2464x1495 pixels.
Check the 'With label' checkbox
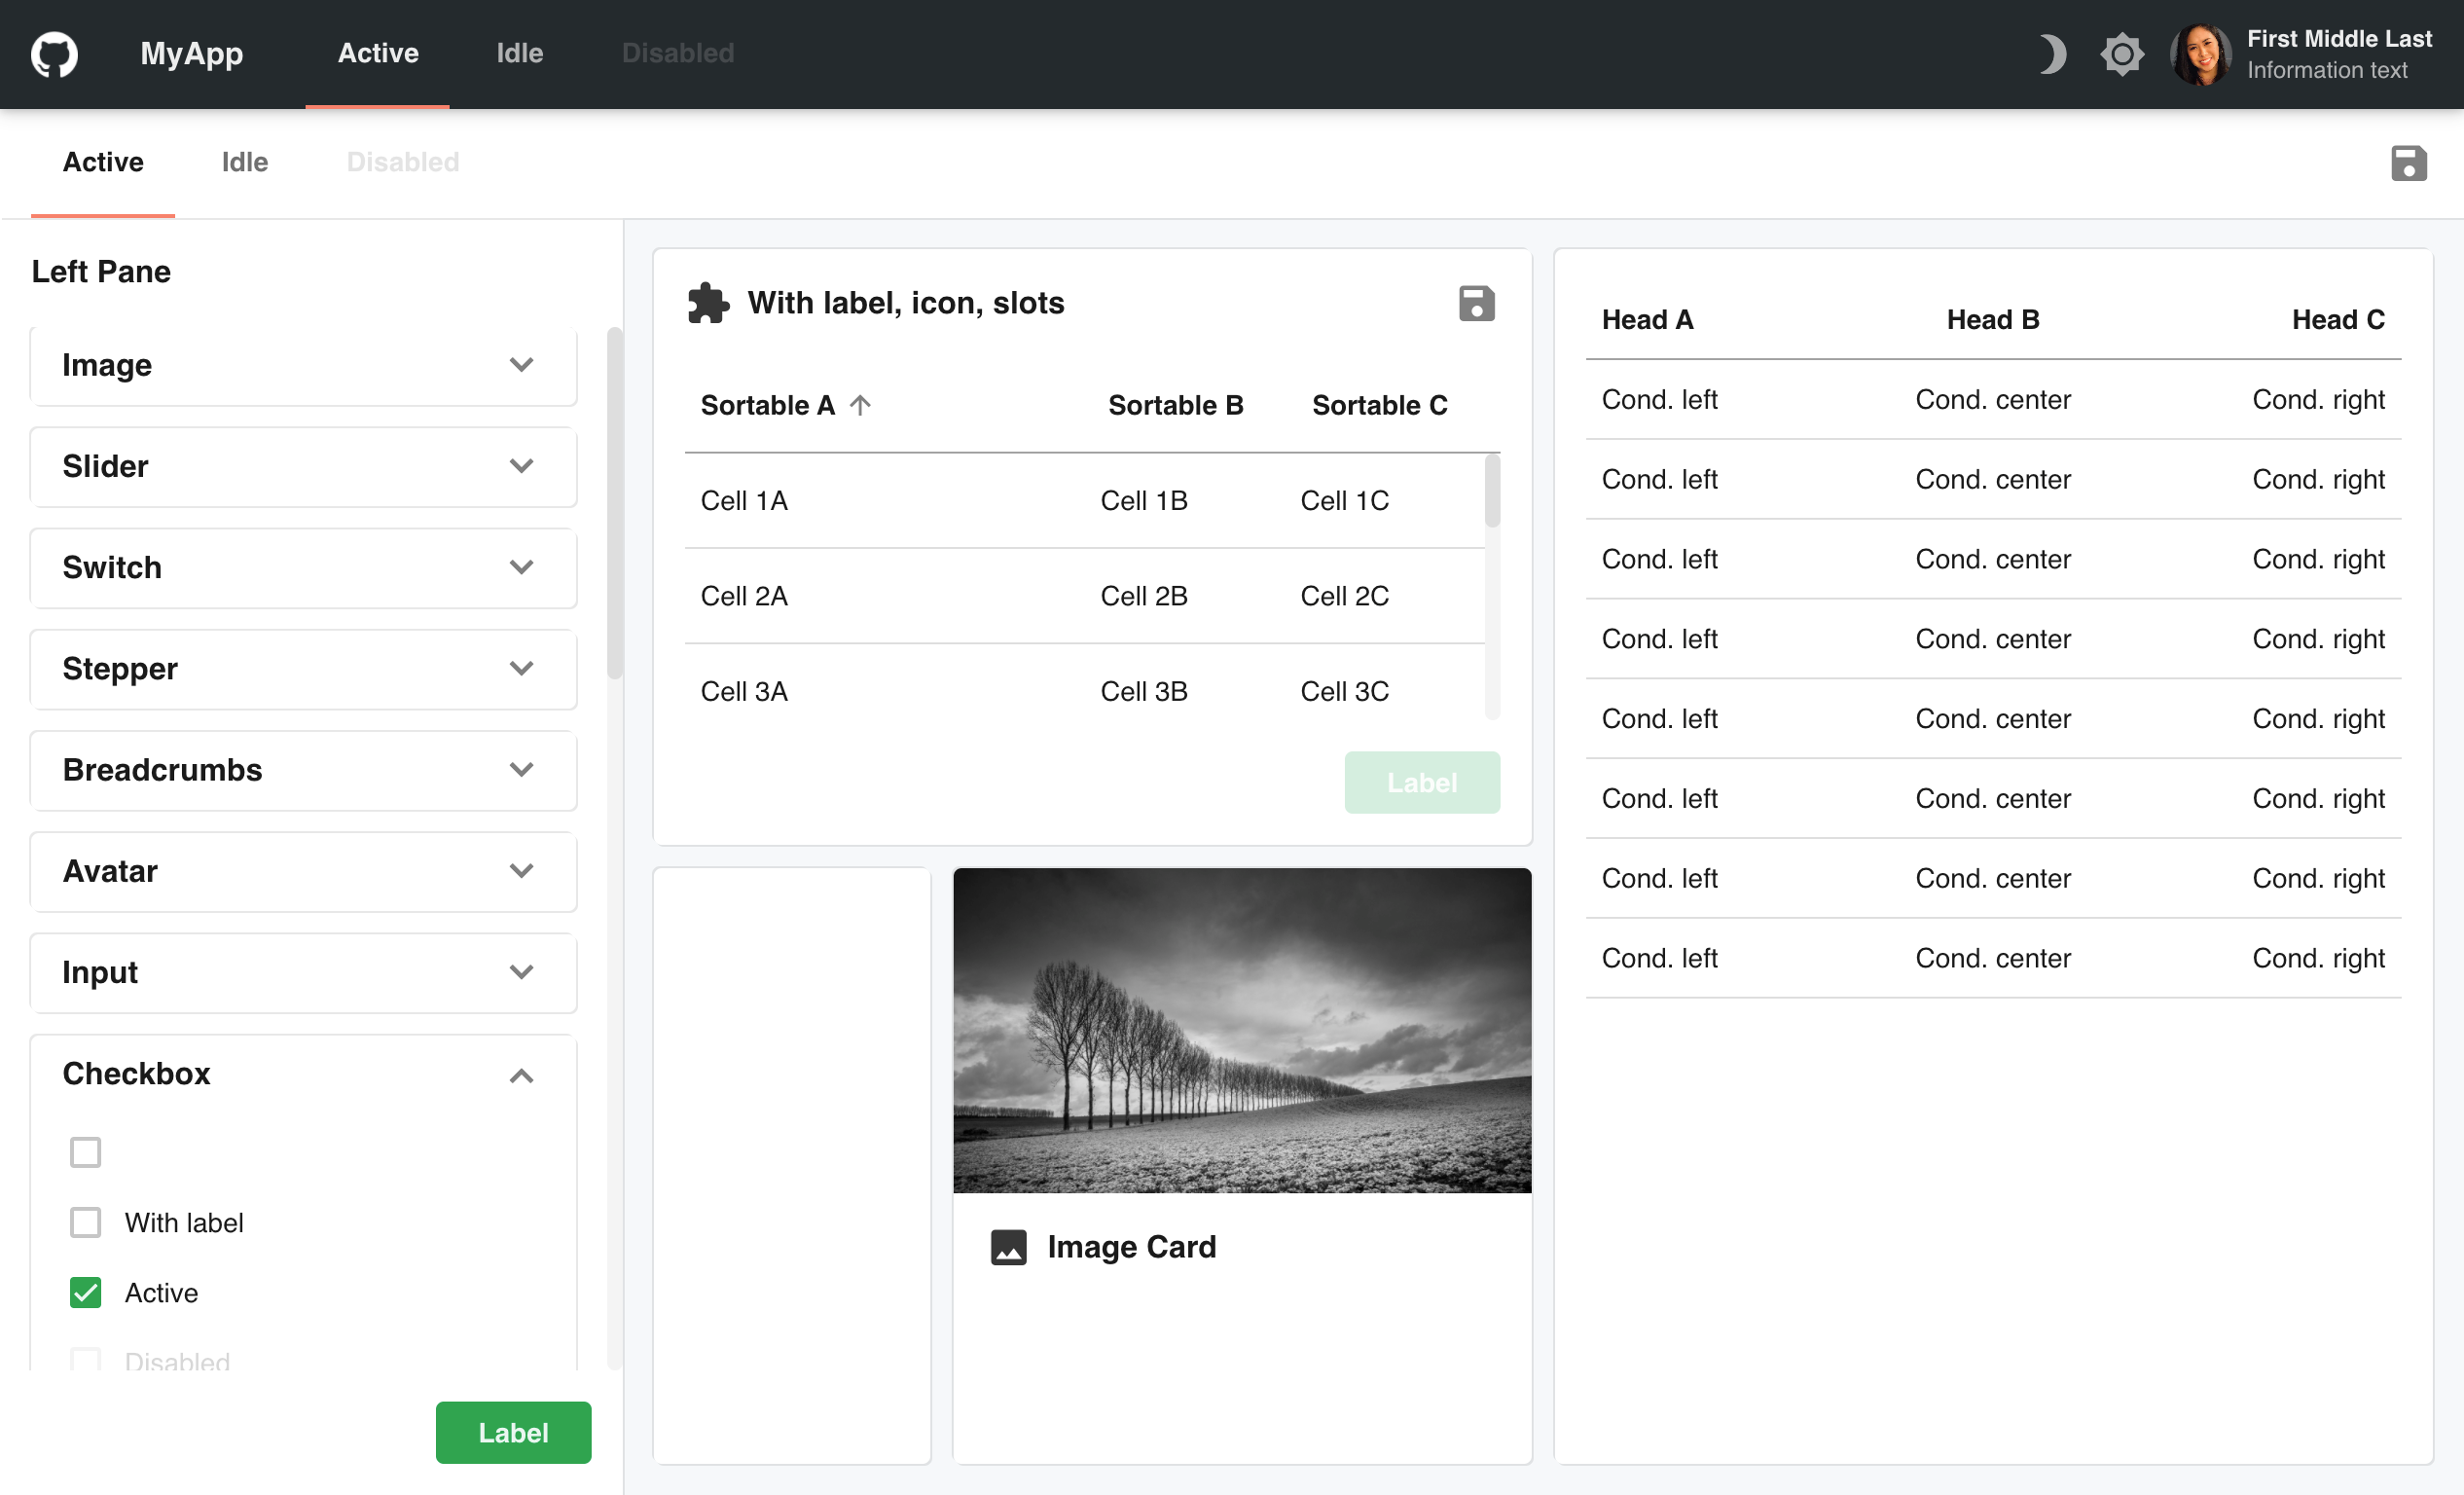[x=86, y=1222]
